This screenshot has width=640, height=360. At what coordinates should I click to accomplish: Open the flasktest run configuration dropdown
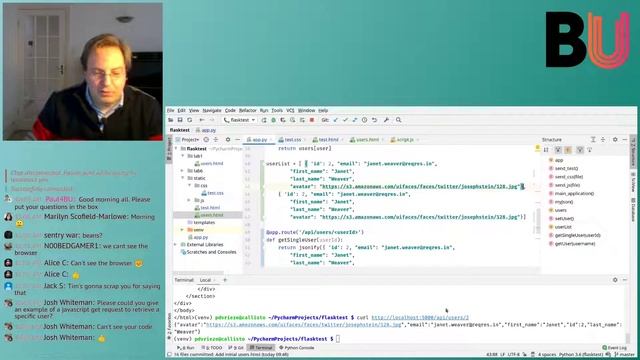pos(240,120)
